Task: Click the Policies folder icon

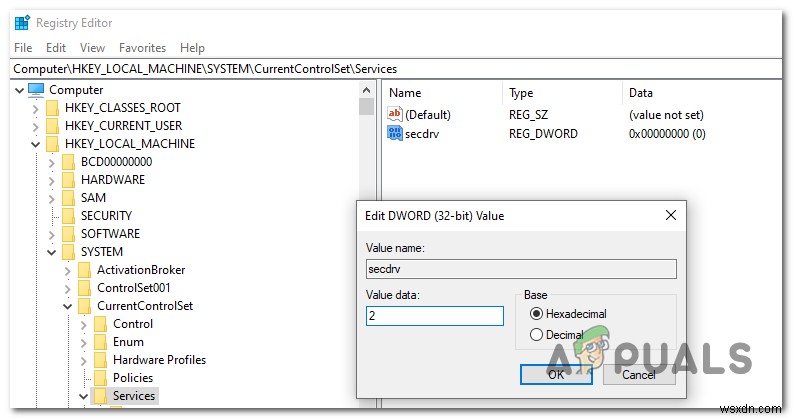Action: [101, 378]
